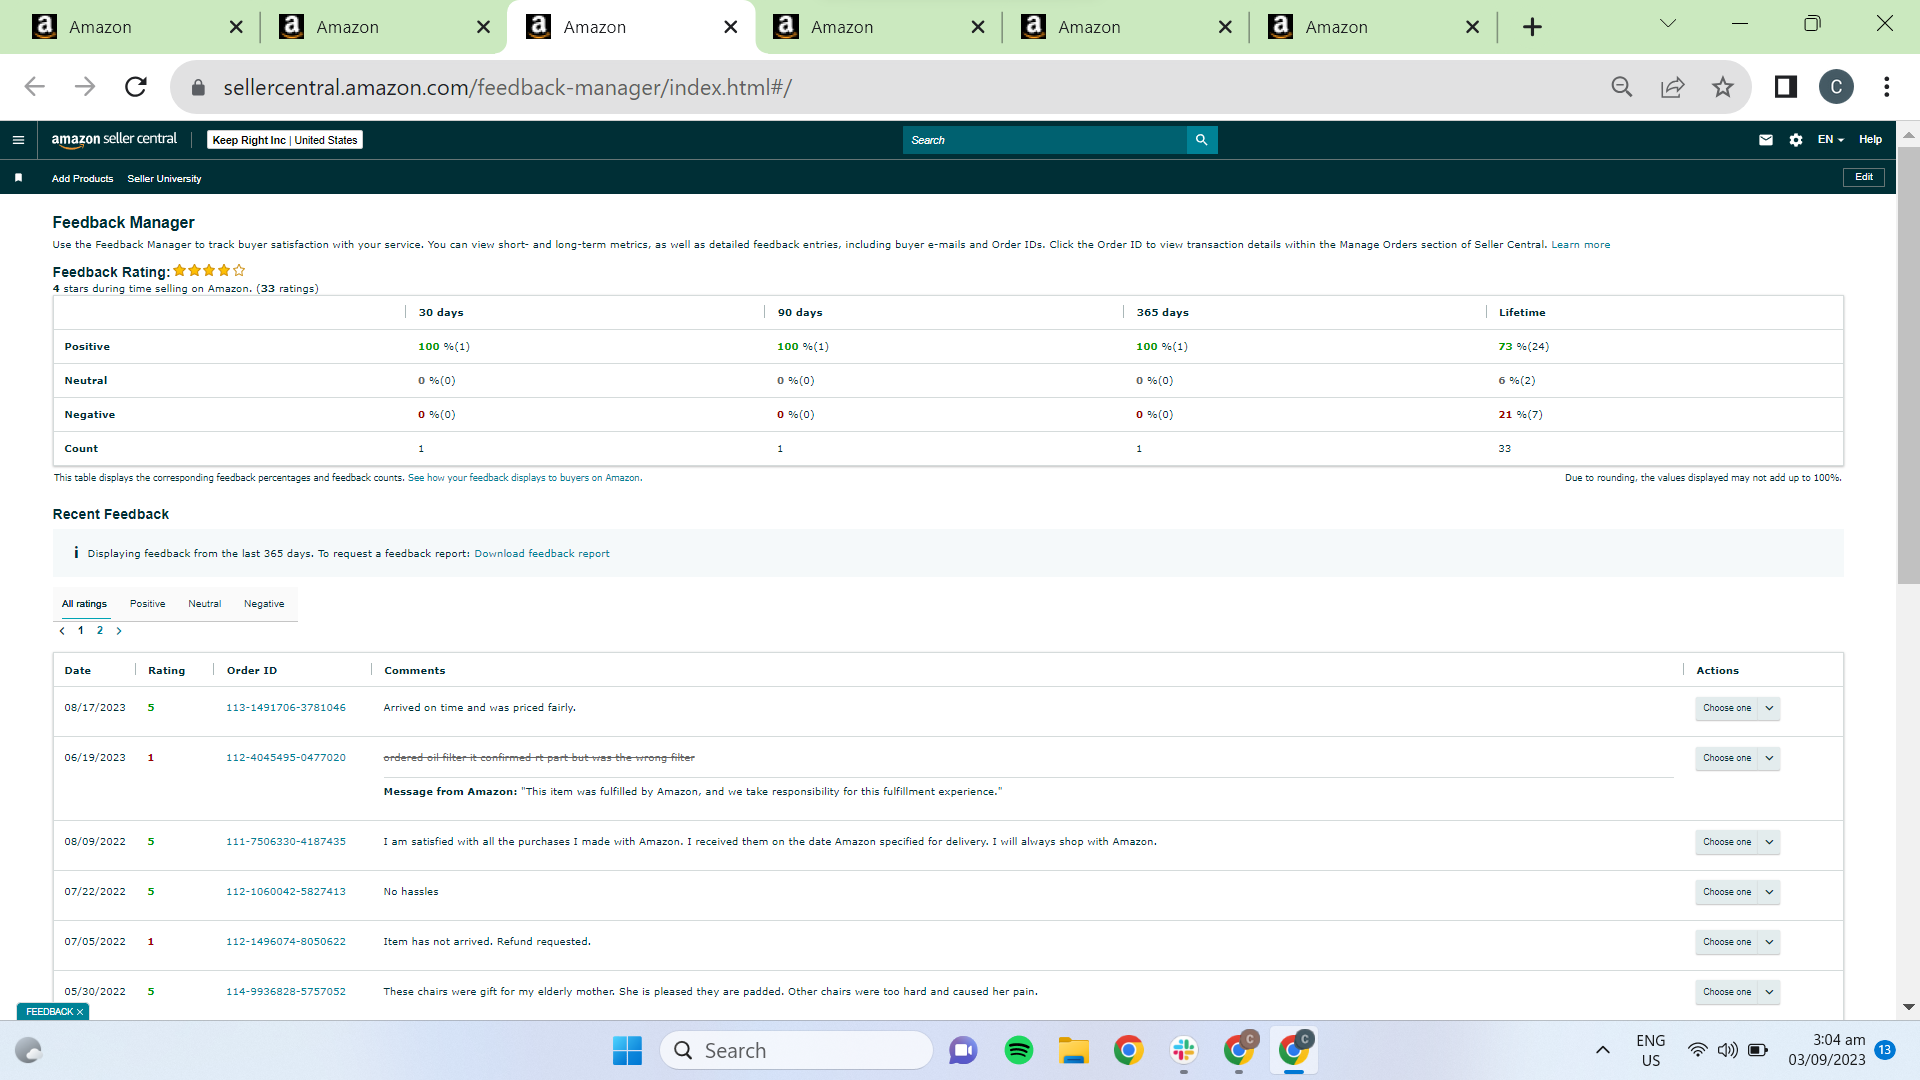1920x1080 pixels.
Task: Reload the page
Action: [x=136, y=87]
